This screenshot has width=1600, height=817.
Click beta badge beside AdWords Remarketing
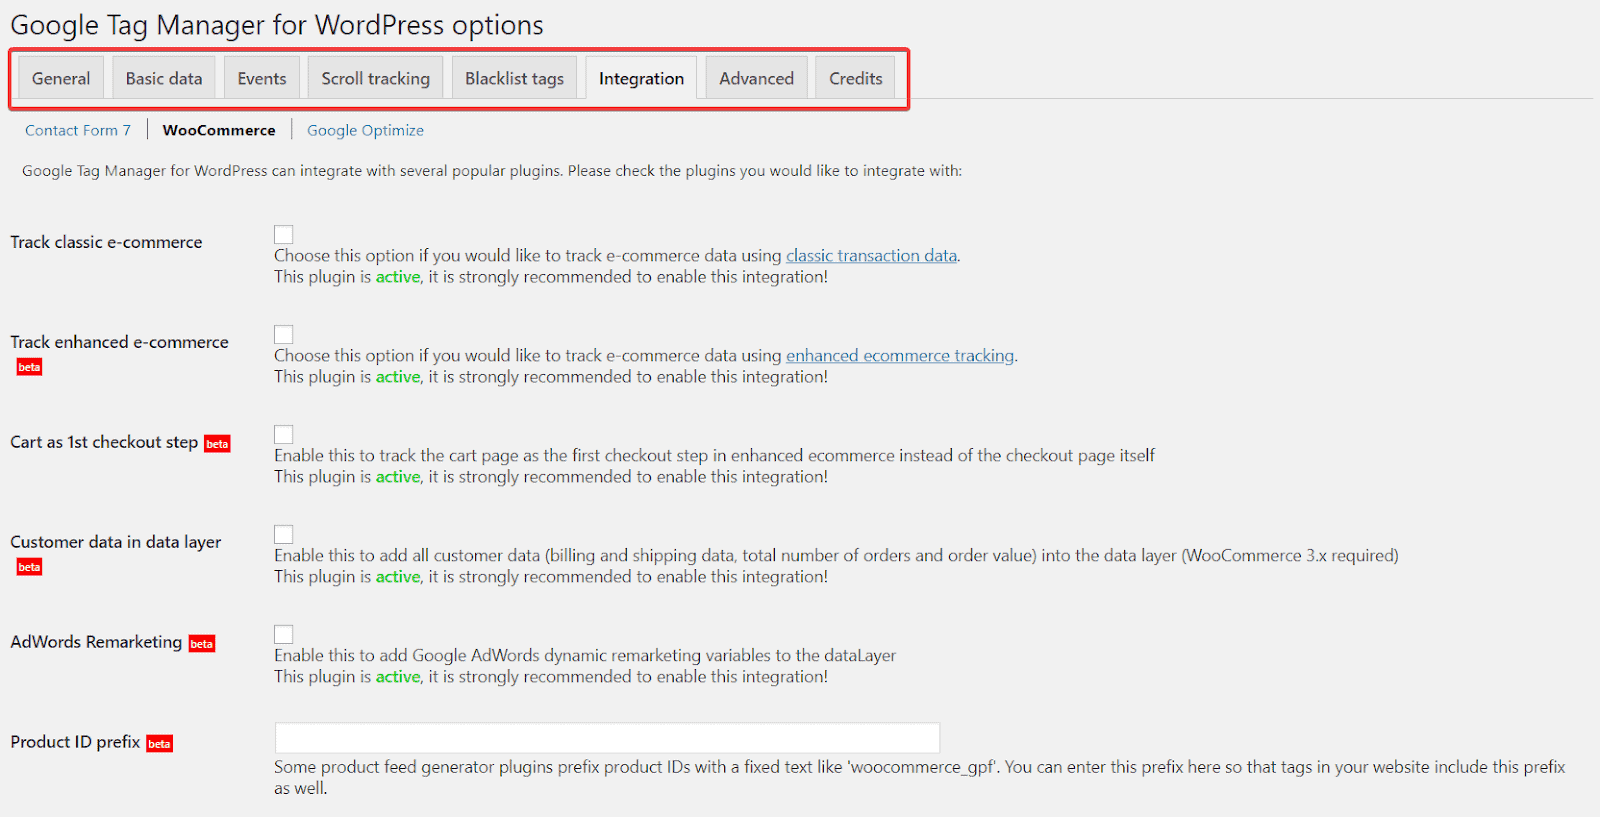pos(202,644)
